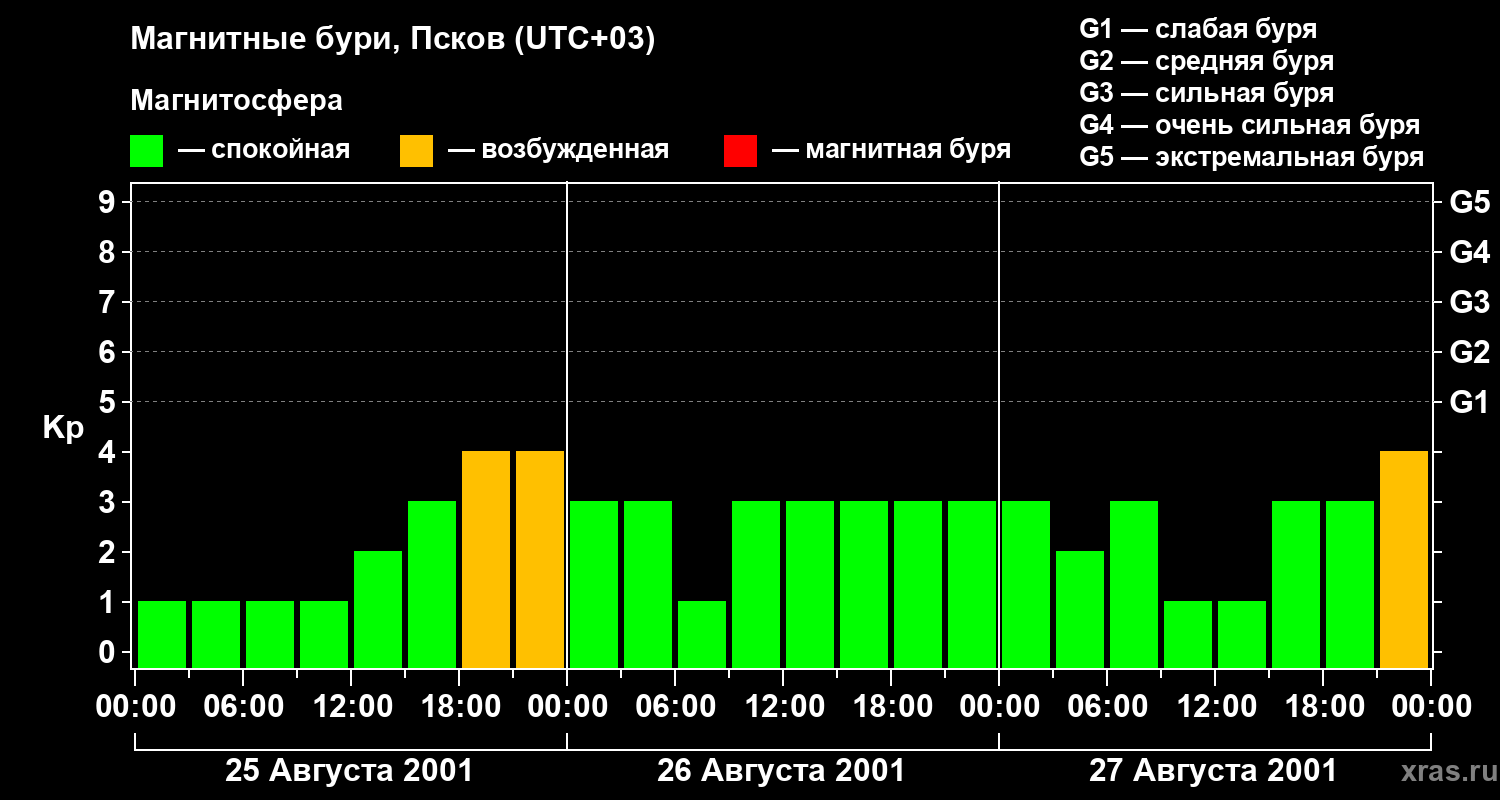The height and width of the screenshot is (800, 1500).
Task: Select the "— спокойная" legend label
Action: click(264, 150)
